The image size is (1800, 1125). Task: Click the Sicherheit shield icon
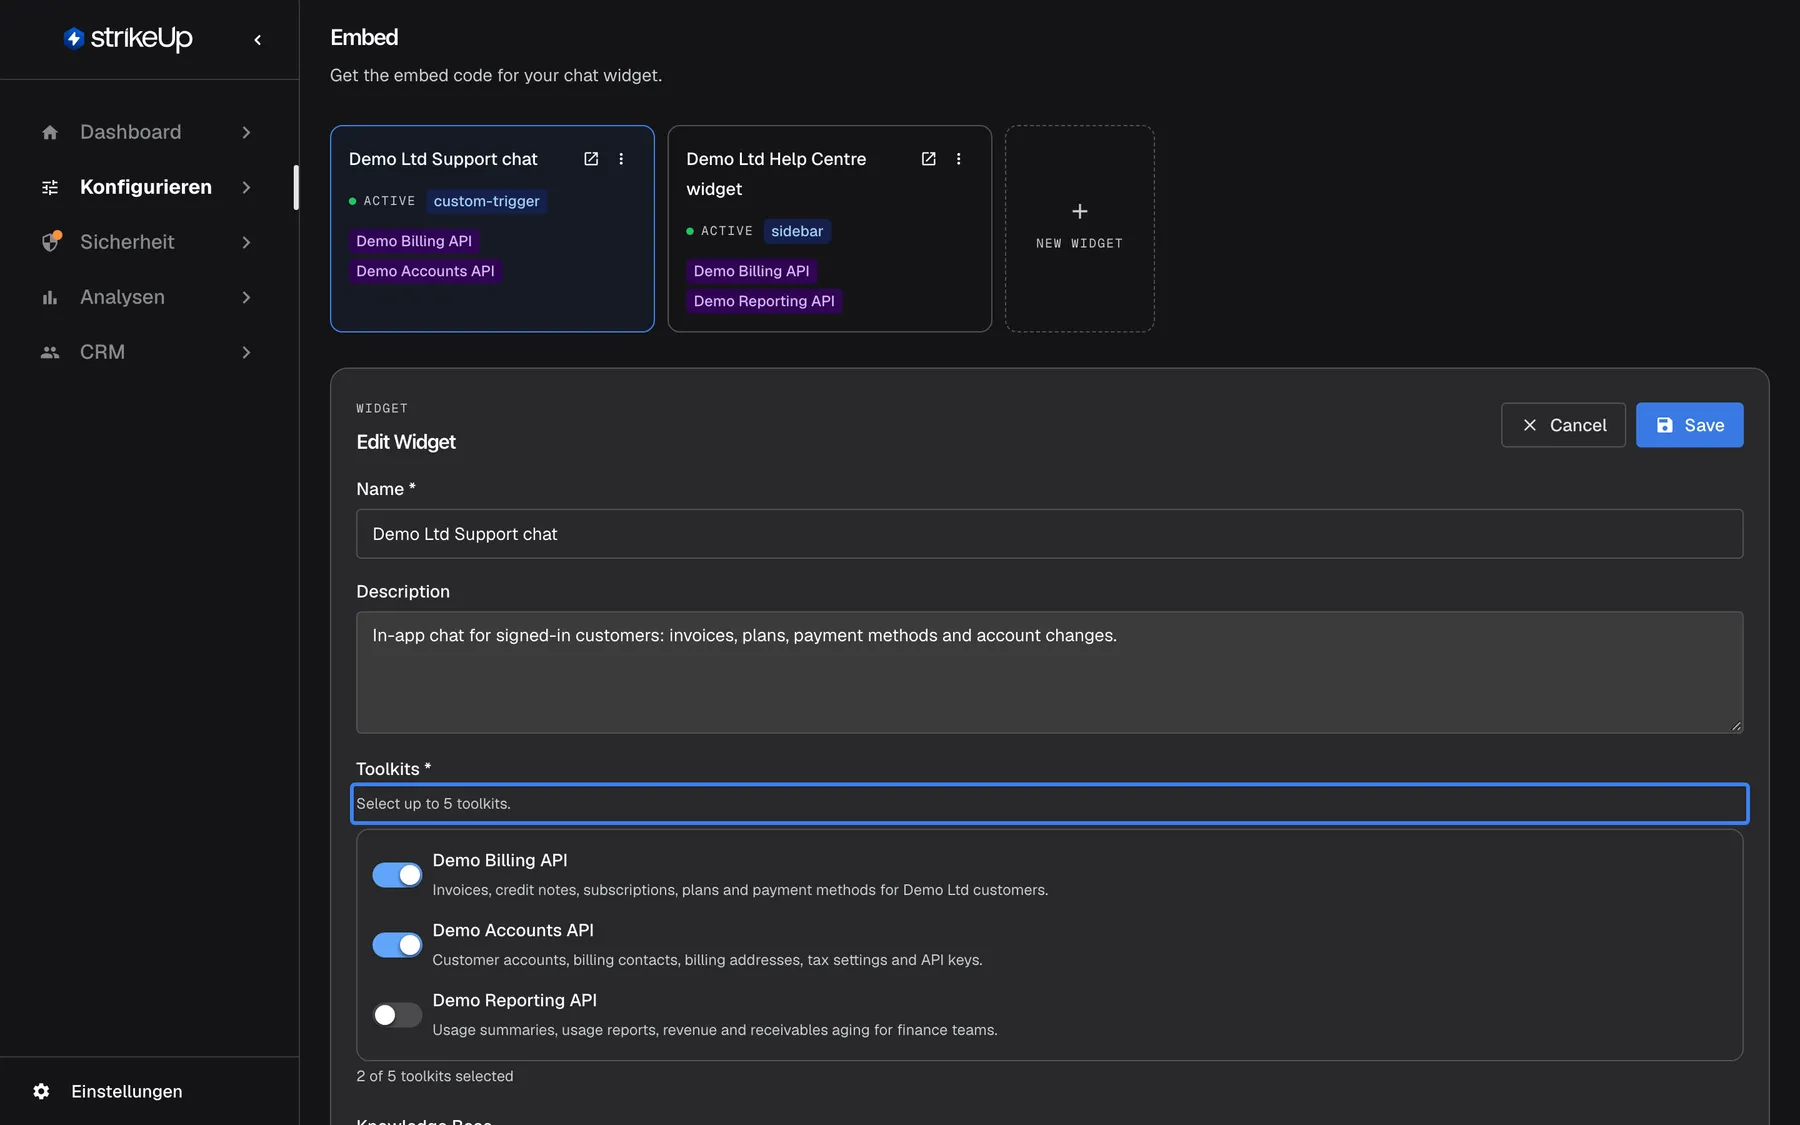51,242
